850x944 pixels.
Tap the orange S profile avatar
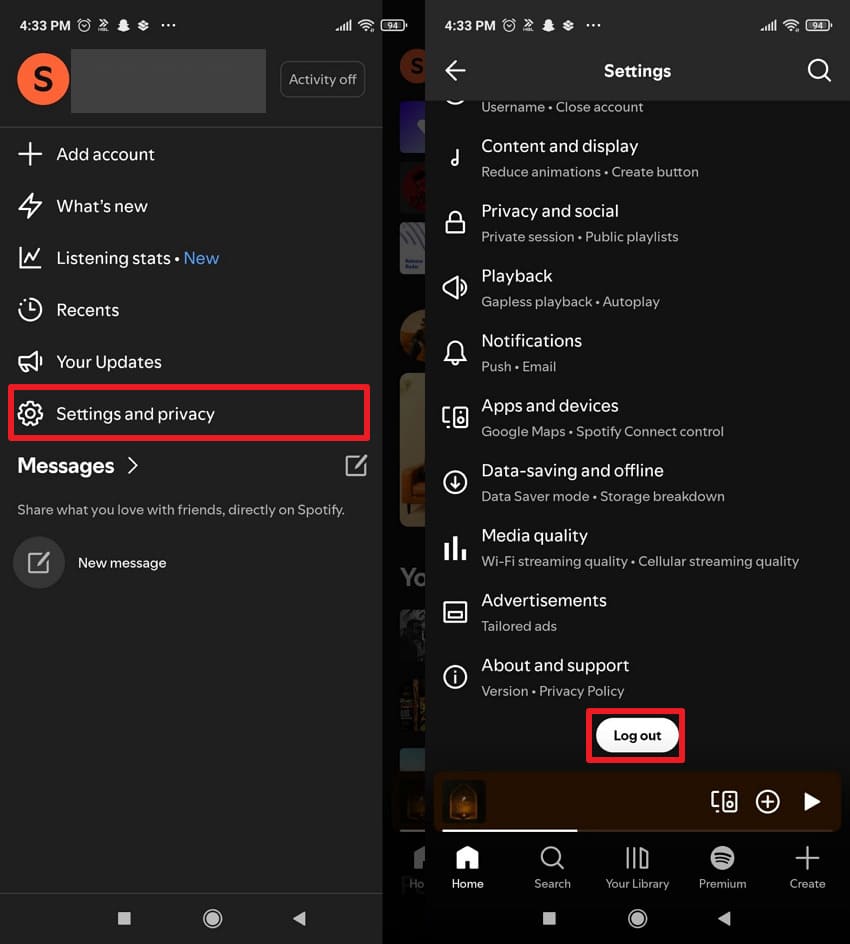coord(43,79)
